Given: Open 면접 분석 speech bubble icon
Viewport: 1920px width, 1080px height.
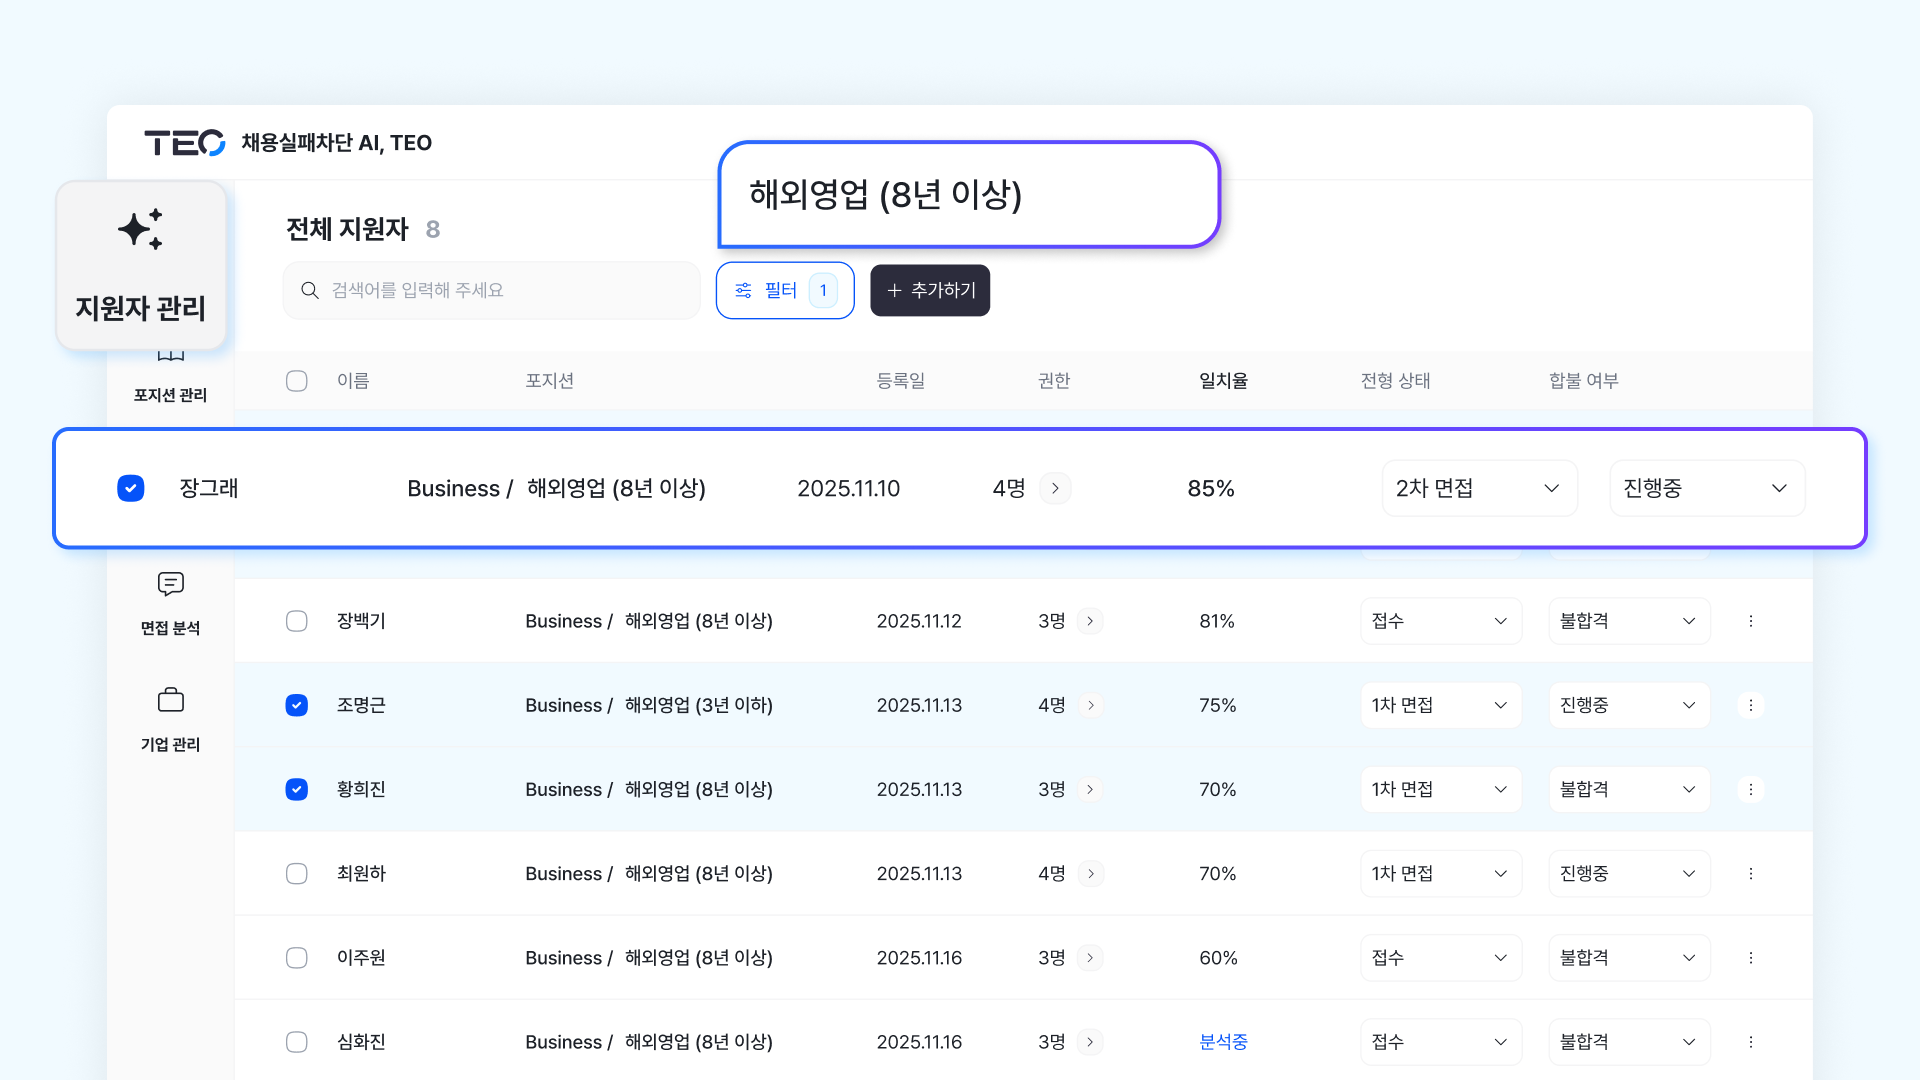Looking at the screenshot, I should [x=171, y=584].
